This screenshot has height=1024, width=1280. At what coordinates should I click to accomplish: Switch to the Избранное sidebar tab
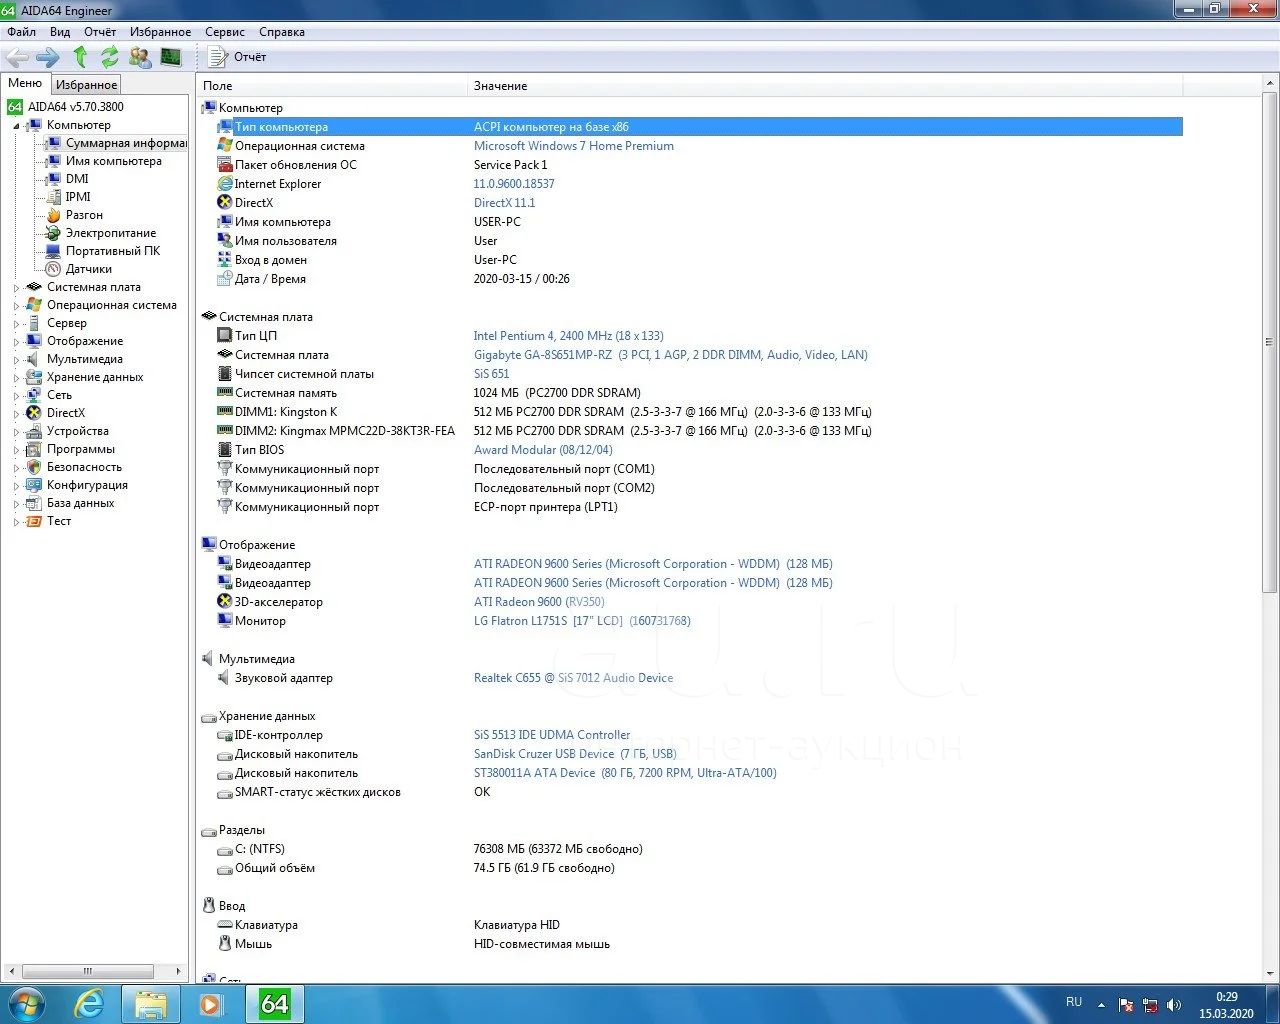click(x=87, y=85)
